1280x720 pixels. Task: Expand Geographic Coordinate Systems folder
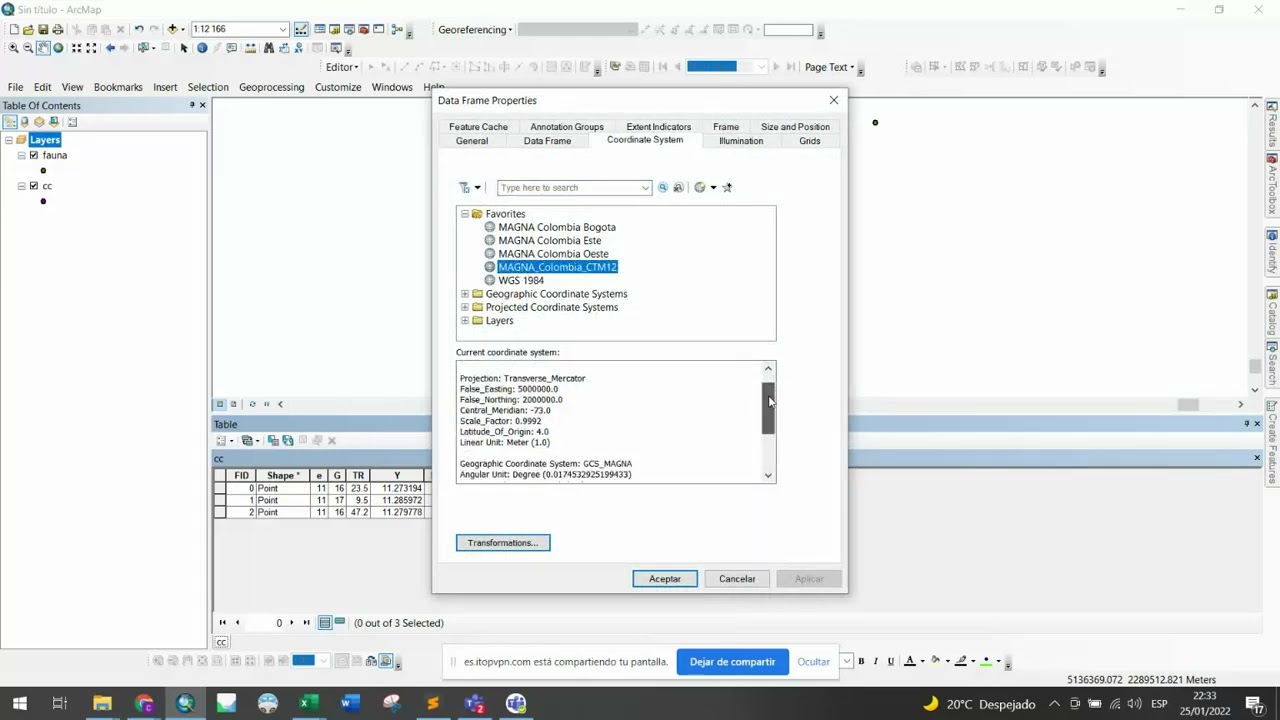[465, 294]
